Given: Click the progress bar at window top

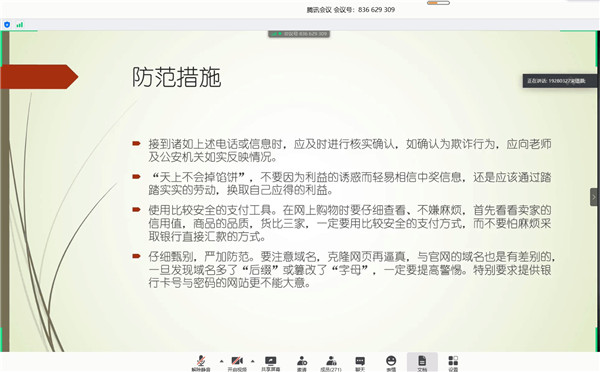Looking at the screenshot, I should point(438,3).
